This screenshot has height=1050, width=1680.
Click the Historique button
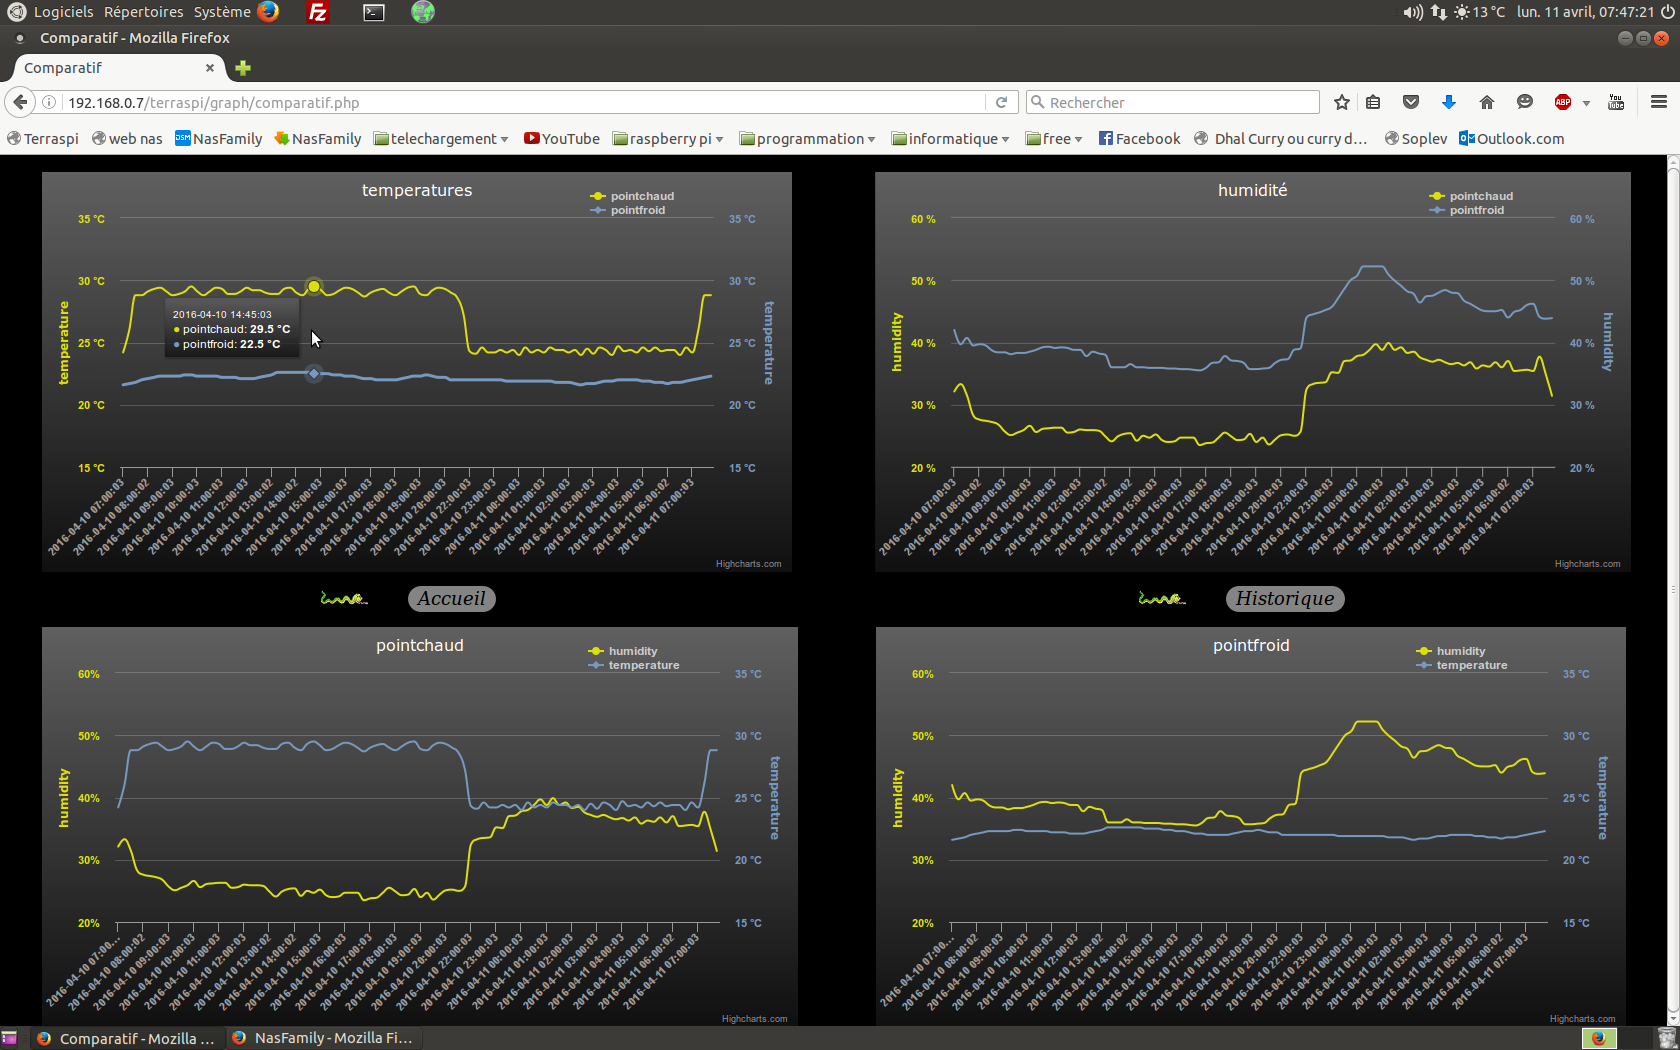(1284, 598)
